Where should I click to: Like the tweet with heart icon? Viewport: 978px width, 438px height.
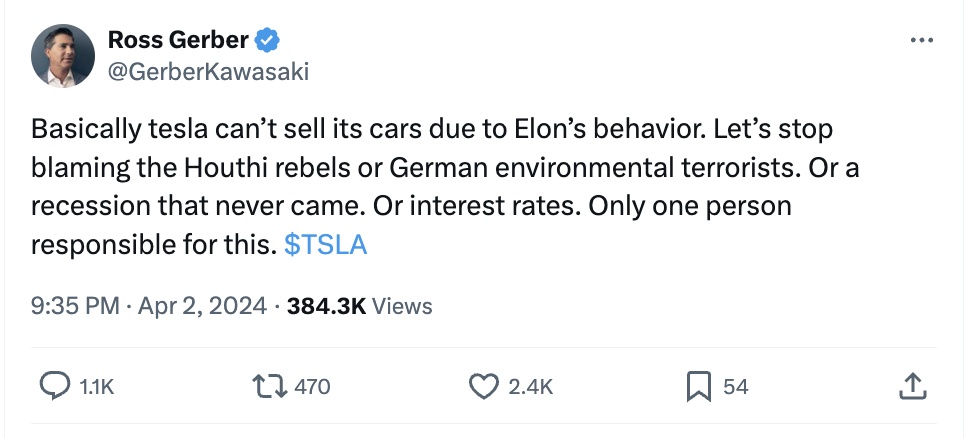coord(484,386)
